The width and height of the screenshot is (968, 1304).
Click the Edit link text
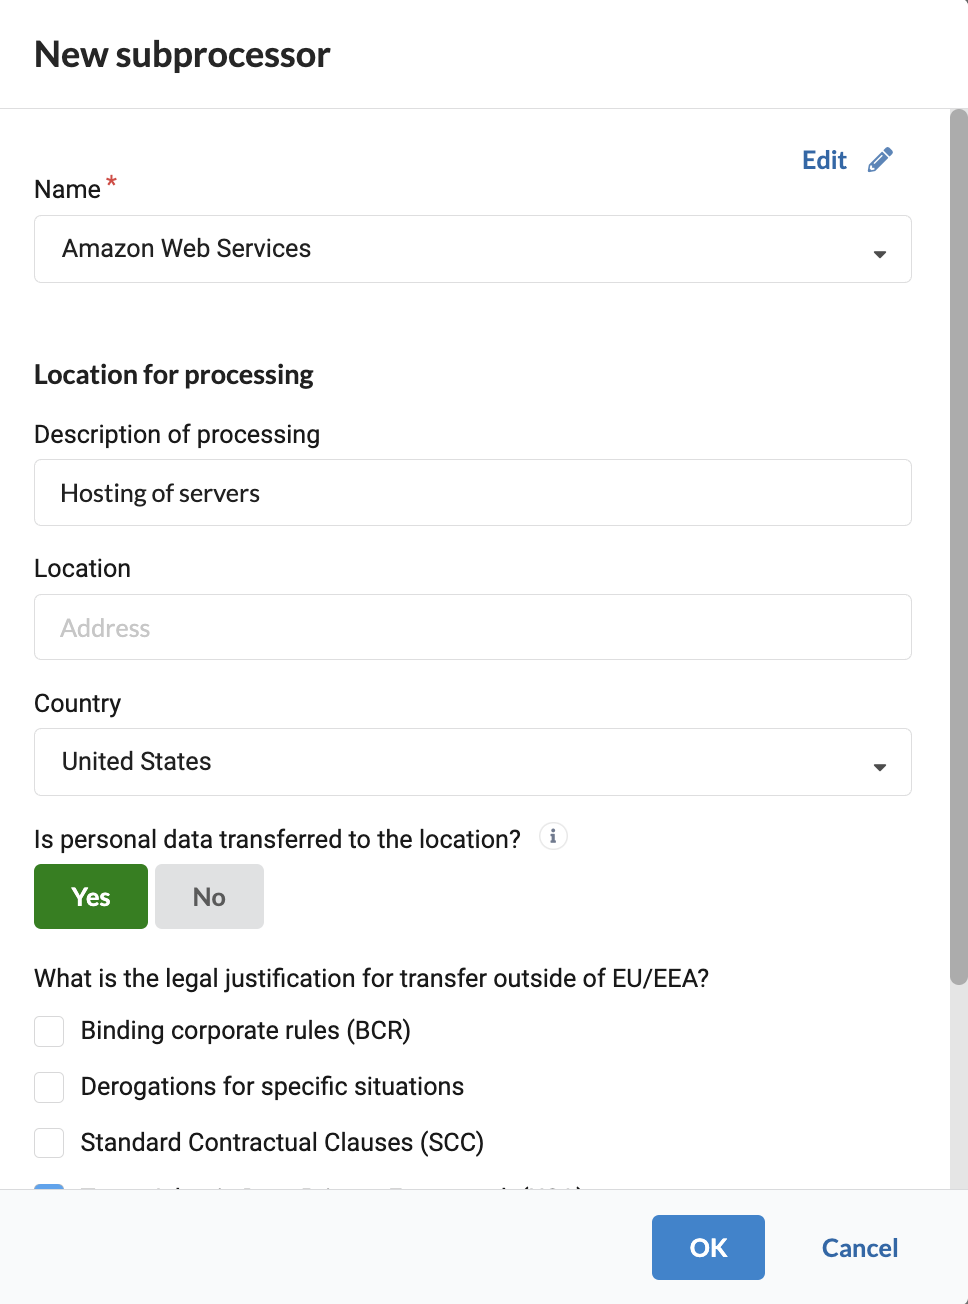[x=824, y=160]
